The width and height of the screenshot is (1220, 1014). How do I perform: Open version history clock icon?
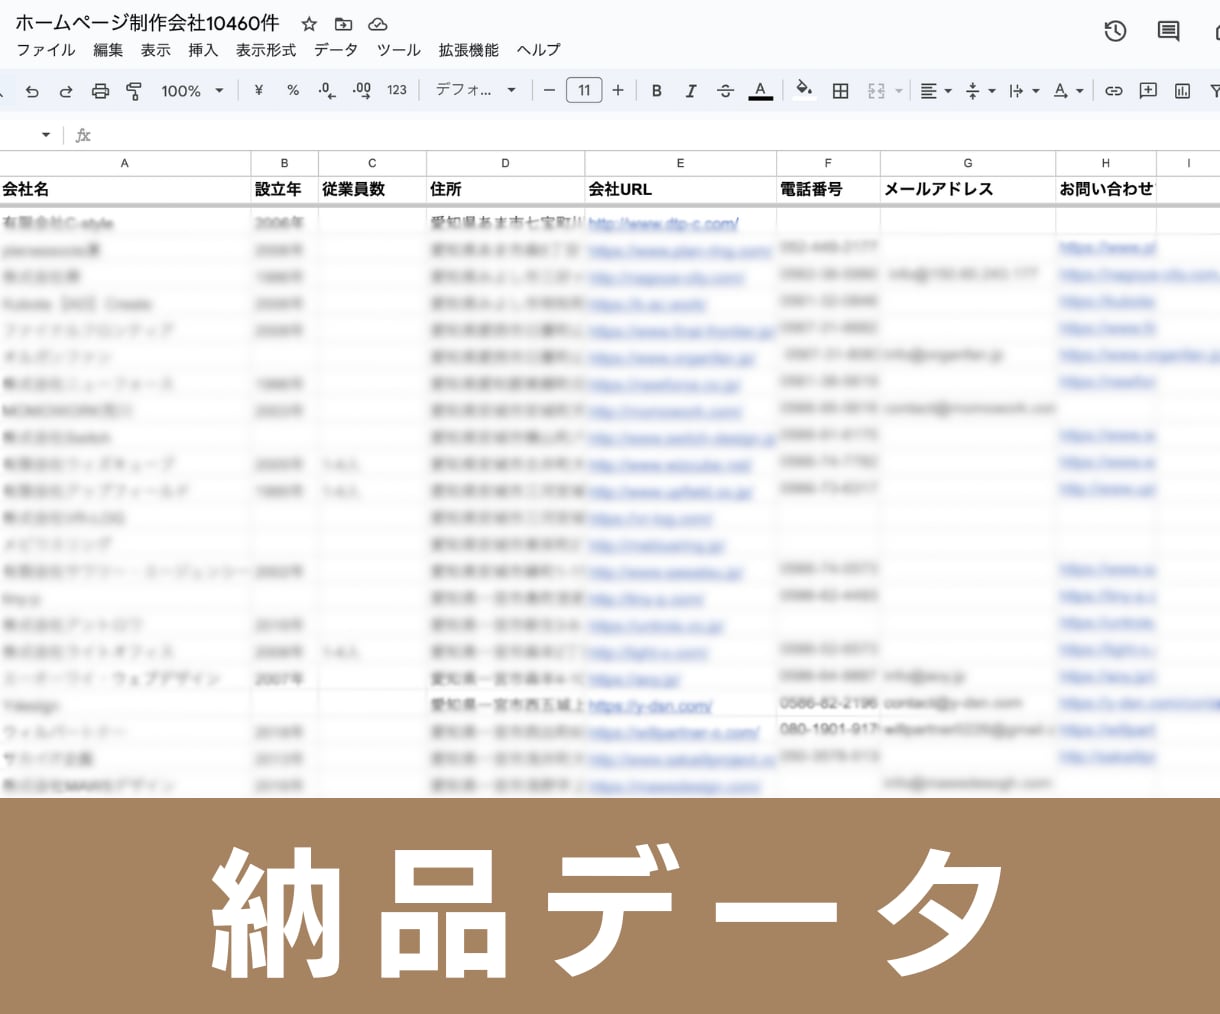pos(1115,31)
